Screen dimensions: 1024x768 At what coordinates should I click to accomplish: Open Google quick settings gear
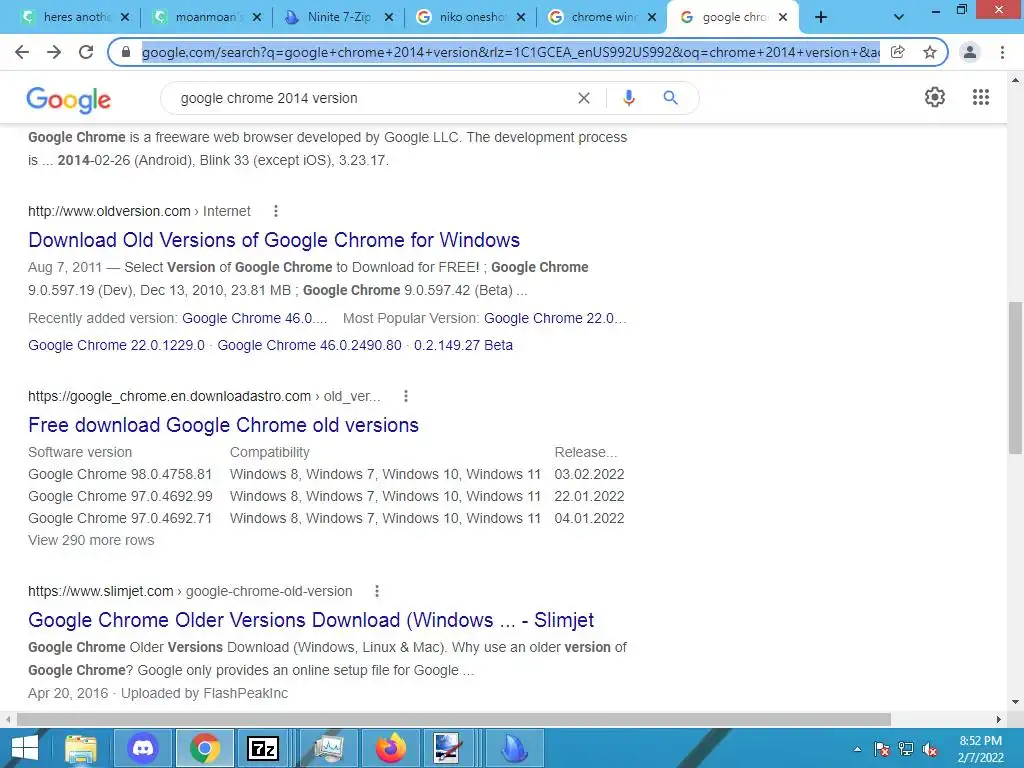[x=935, y=97]
